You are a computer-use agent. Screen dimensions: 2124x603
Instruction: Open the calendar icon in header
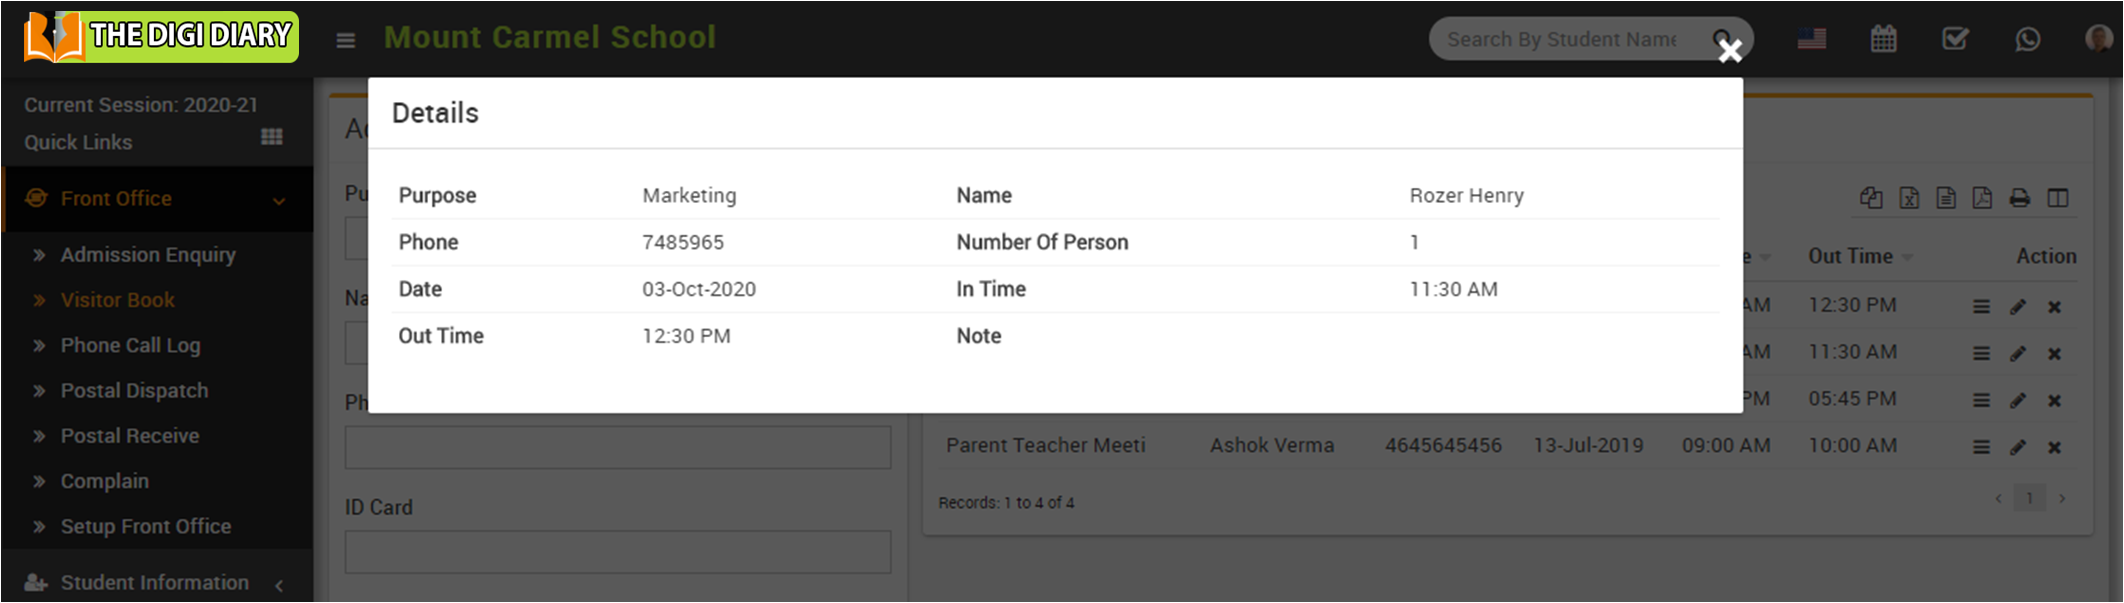pyautogui.click(x=1884, y=39)
